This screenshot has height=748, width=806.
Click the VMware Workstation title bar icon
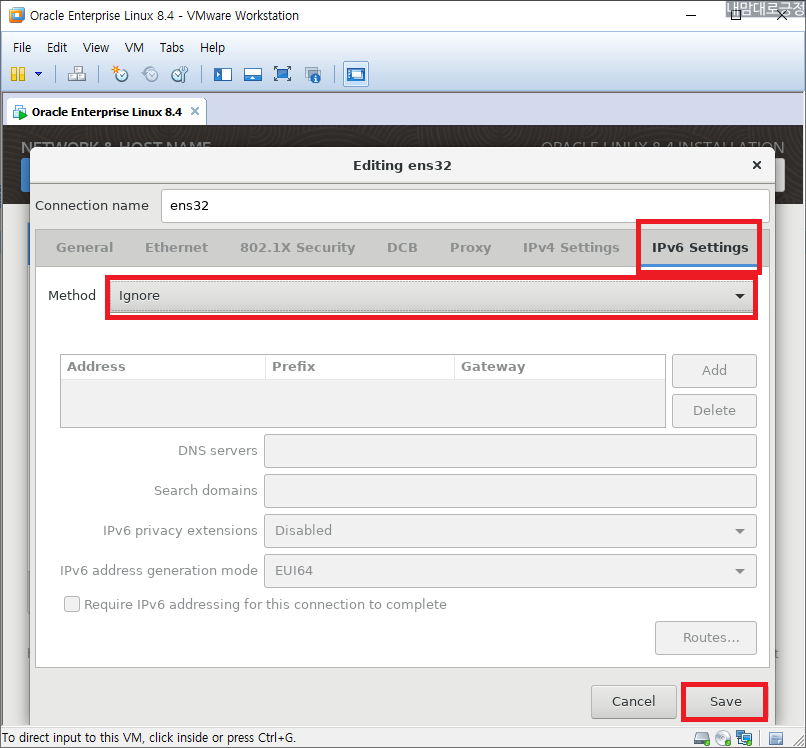[16, 15]
